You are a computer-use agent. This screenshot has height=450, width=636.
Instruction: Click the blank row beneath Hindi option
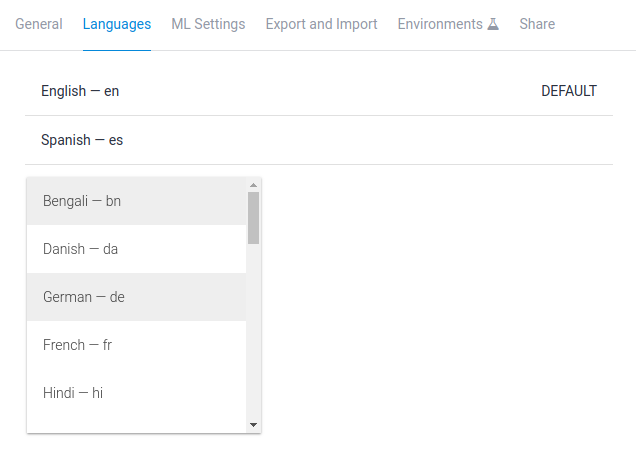click(x=136, y=425)
